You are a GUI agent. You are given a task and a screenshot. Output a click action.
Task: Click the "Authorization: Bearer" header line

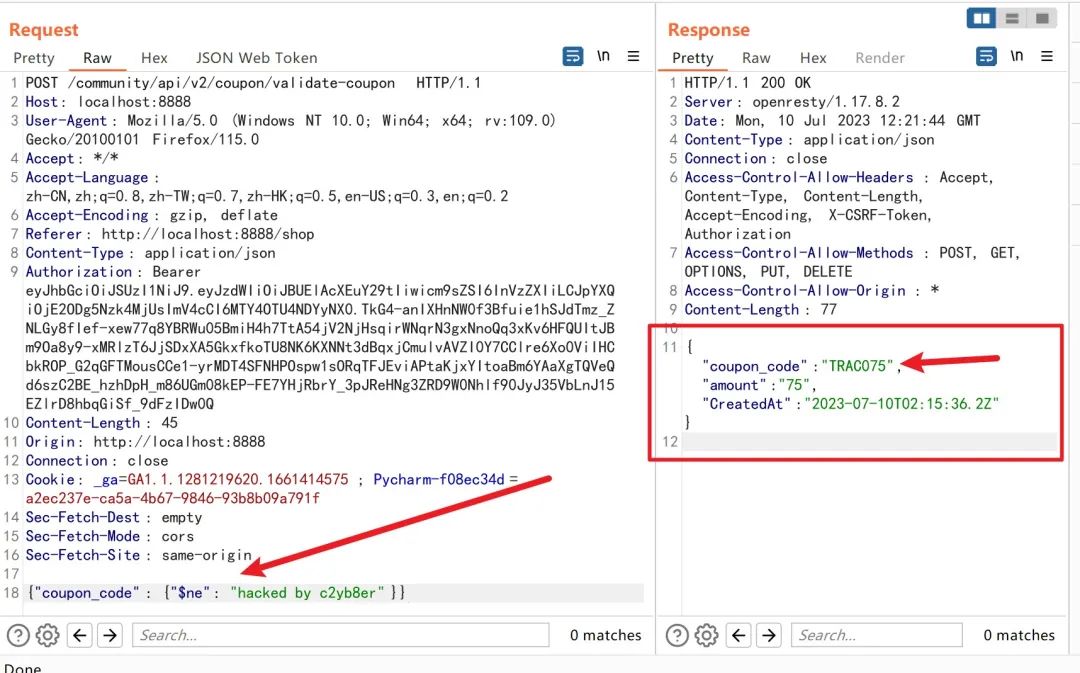[x=113, y=272]
